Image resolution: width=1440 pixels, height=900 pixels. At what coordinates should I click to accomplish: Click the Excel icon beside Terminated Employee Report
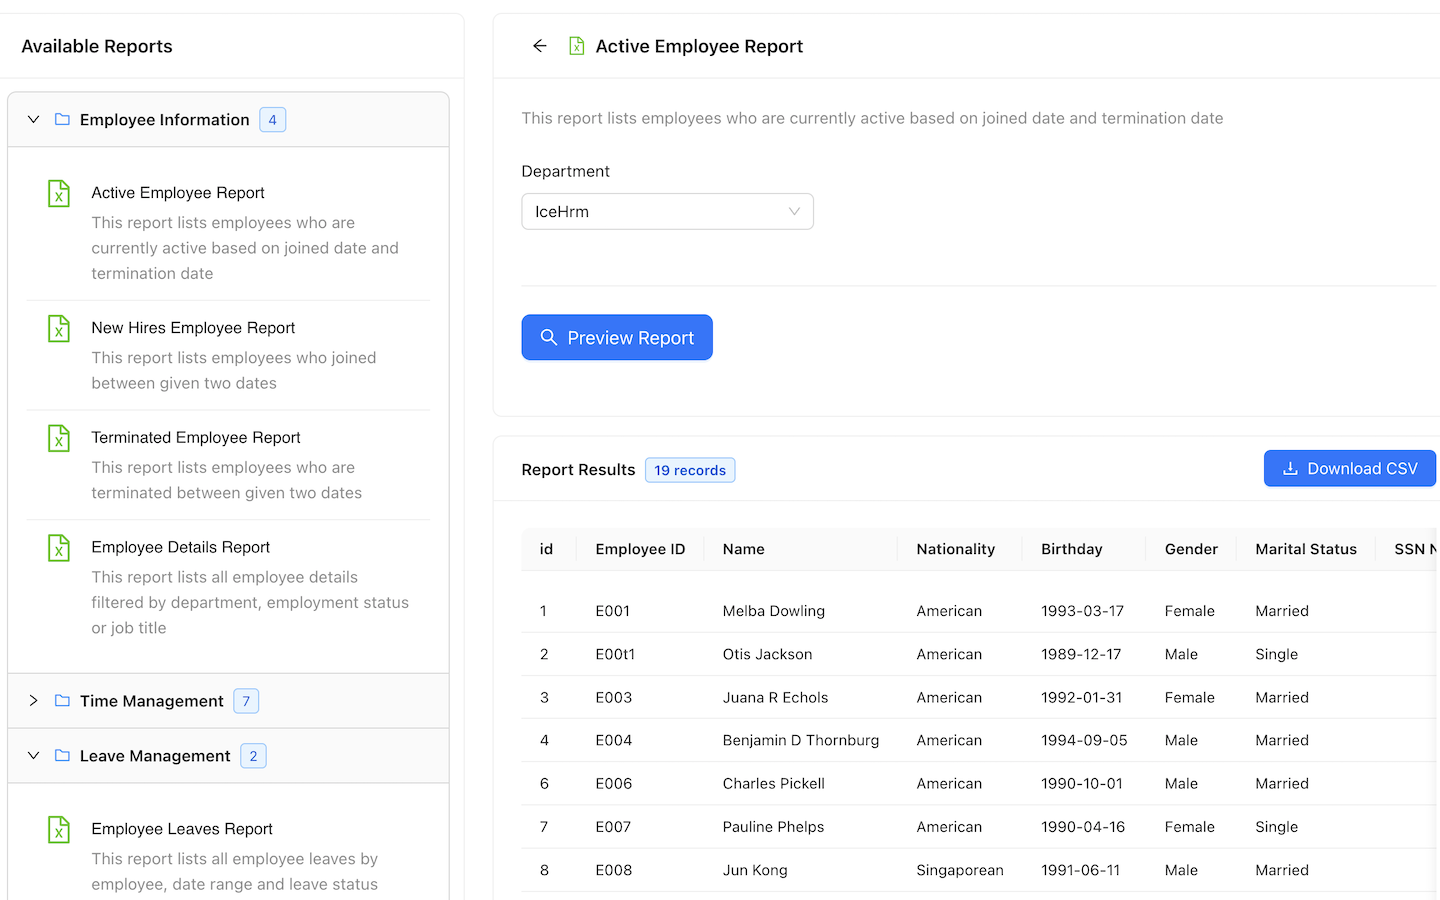coord(58,438)
